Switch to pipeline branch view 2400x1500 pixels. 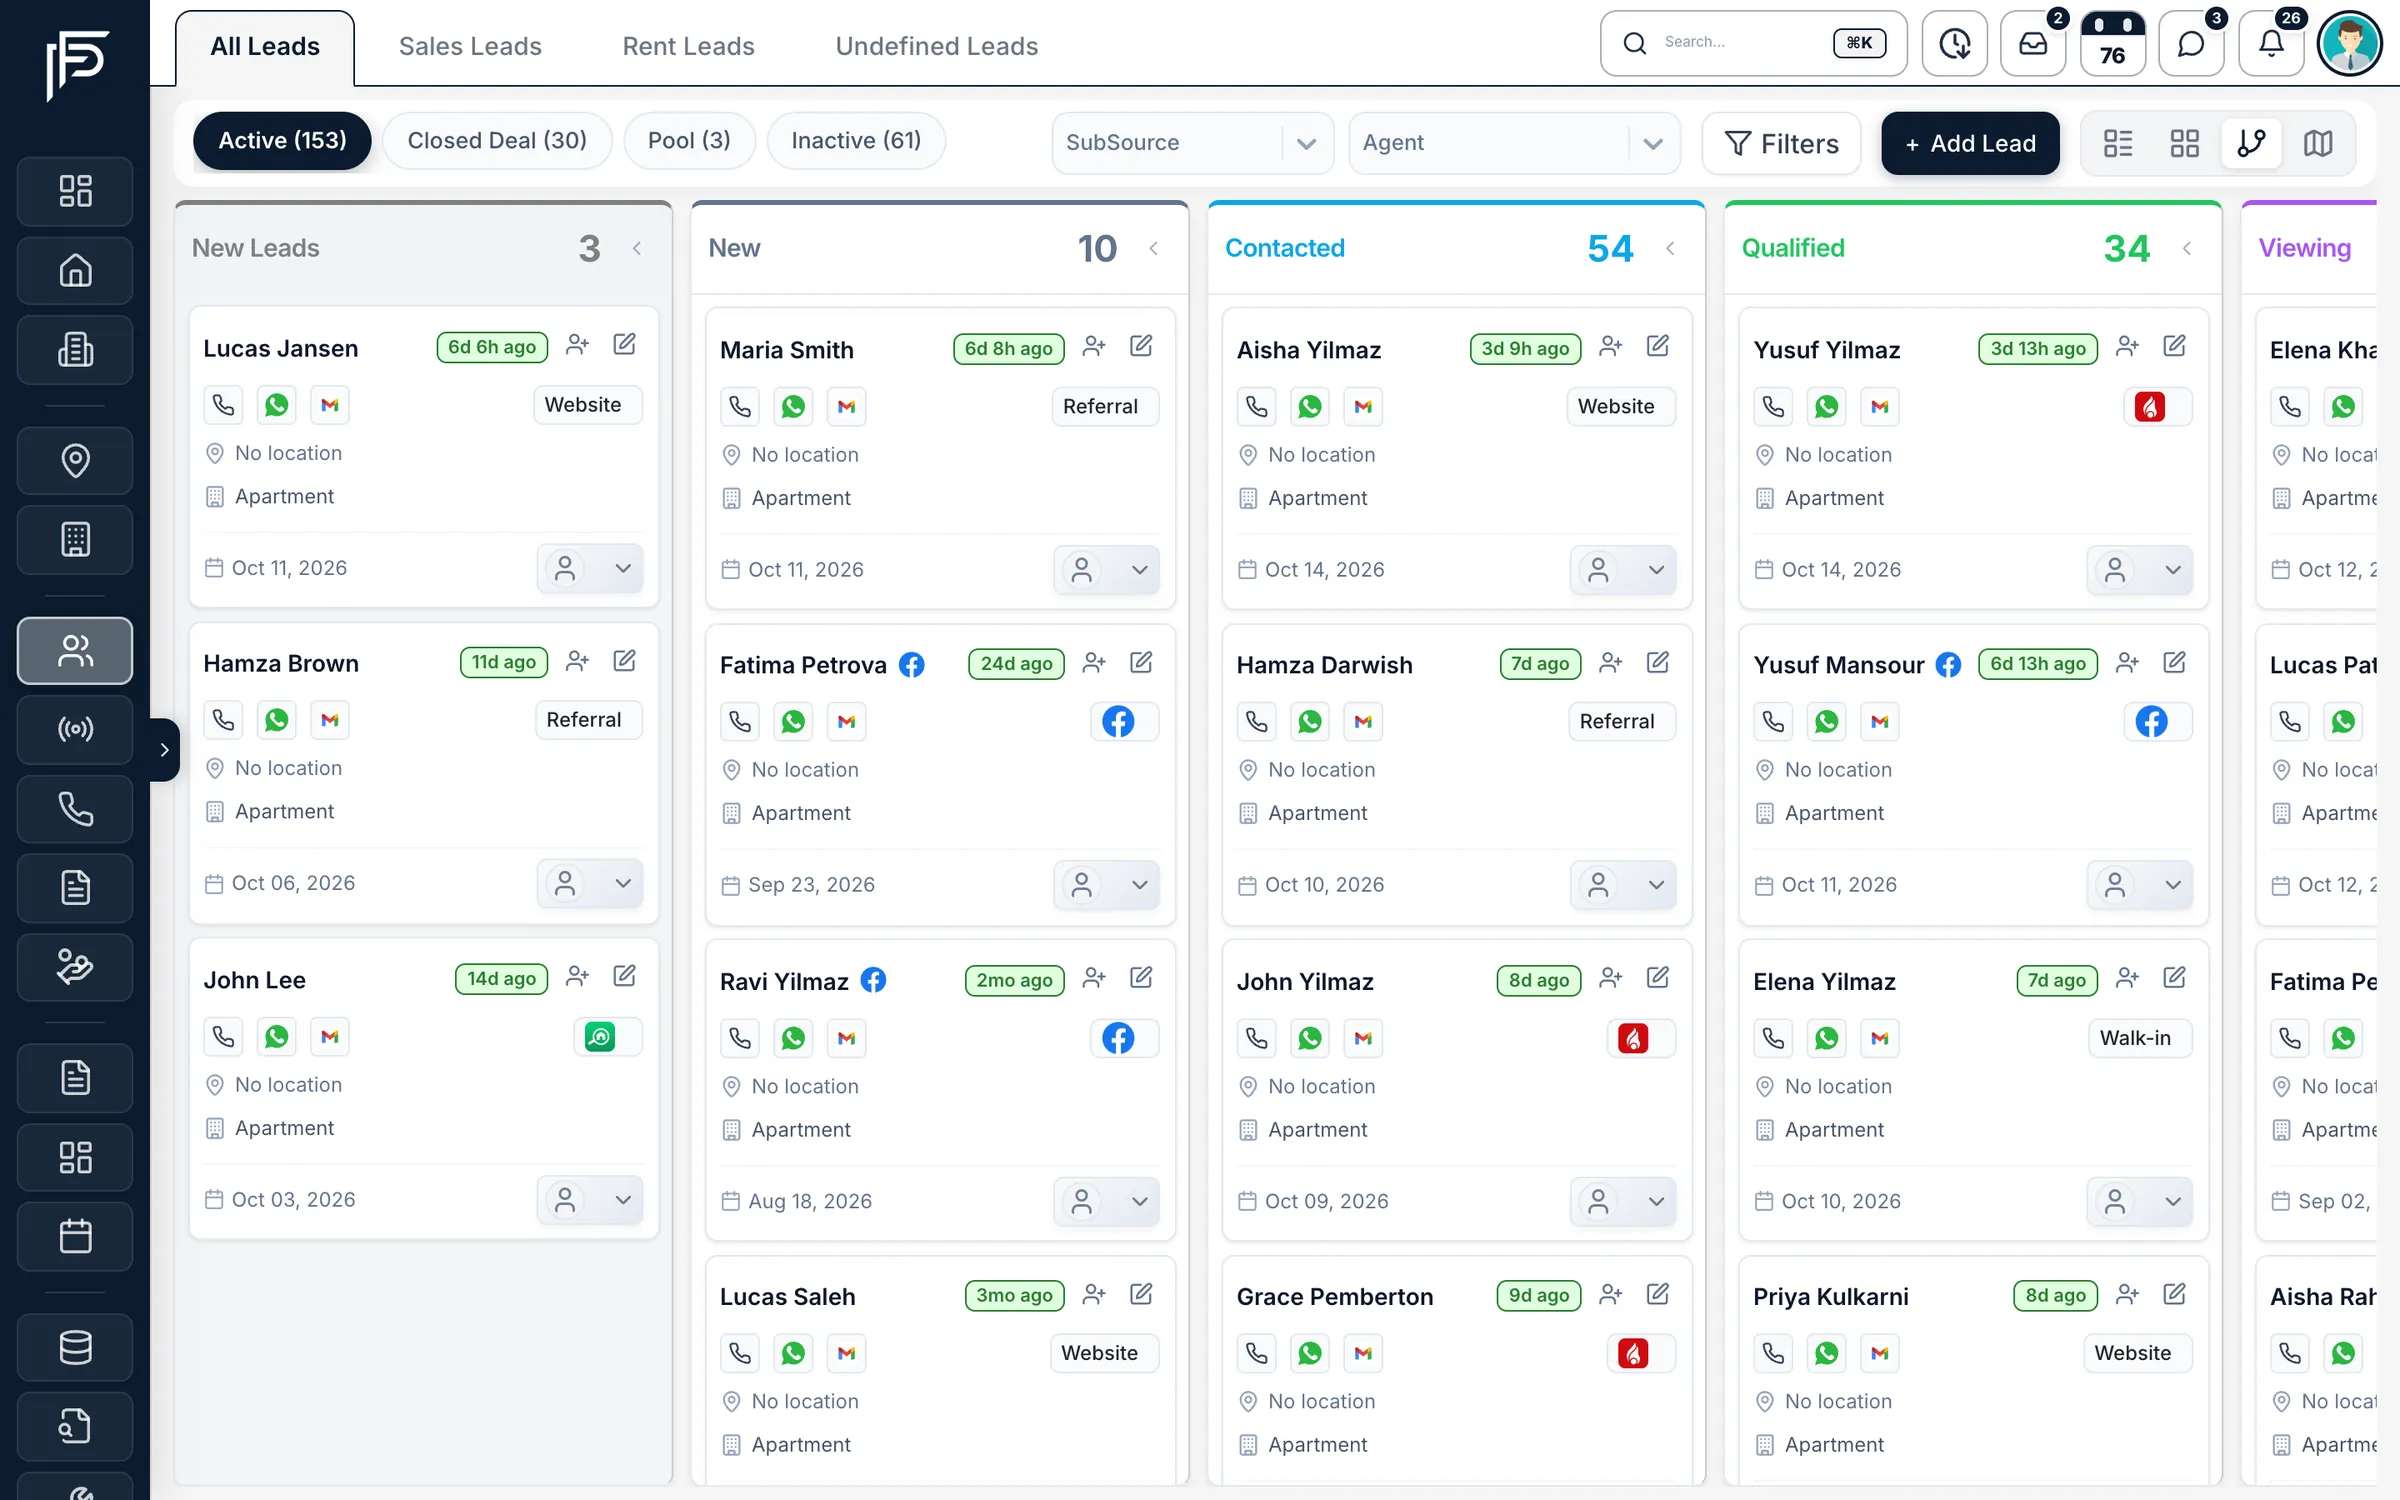pos(2251,143)
